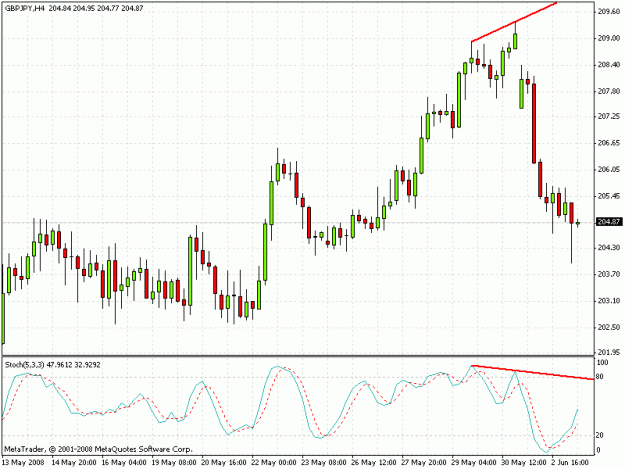Click the 203.70 price axis label
Viewport: 625px width, 469px height.
coord(609,274)
